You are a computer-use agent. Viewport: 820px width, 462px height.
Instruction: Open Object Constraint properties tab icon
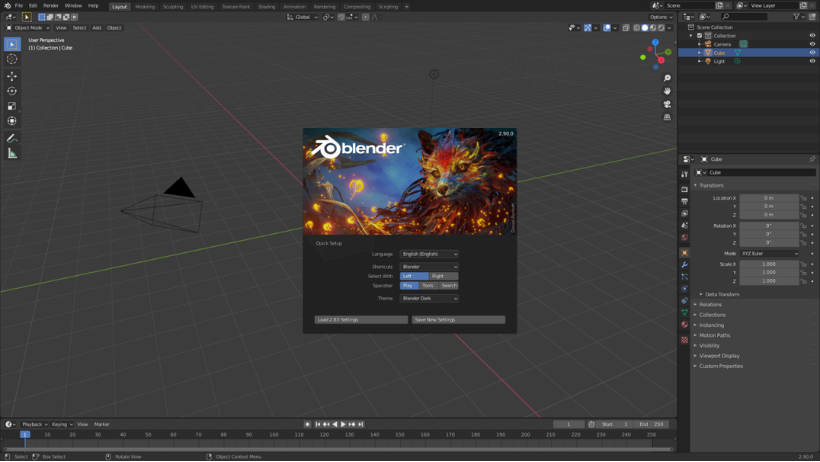click(x=685, y=301)
